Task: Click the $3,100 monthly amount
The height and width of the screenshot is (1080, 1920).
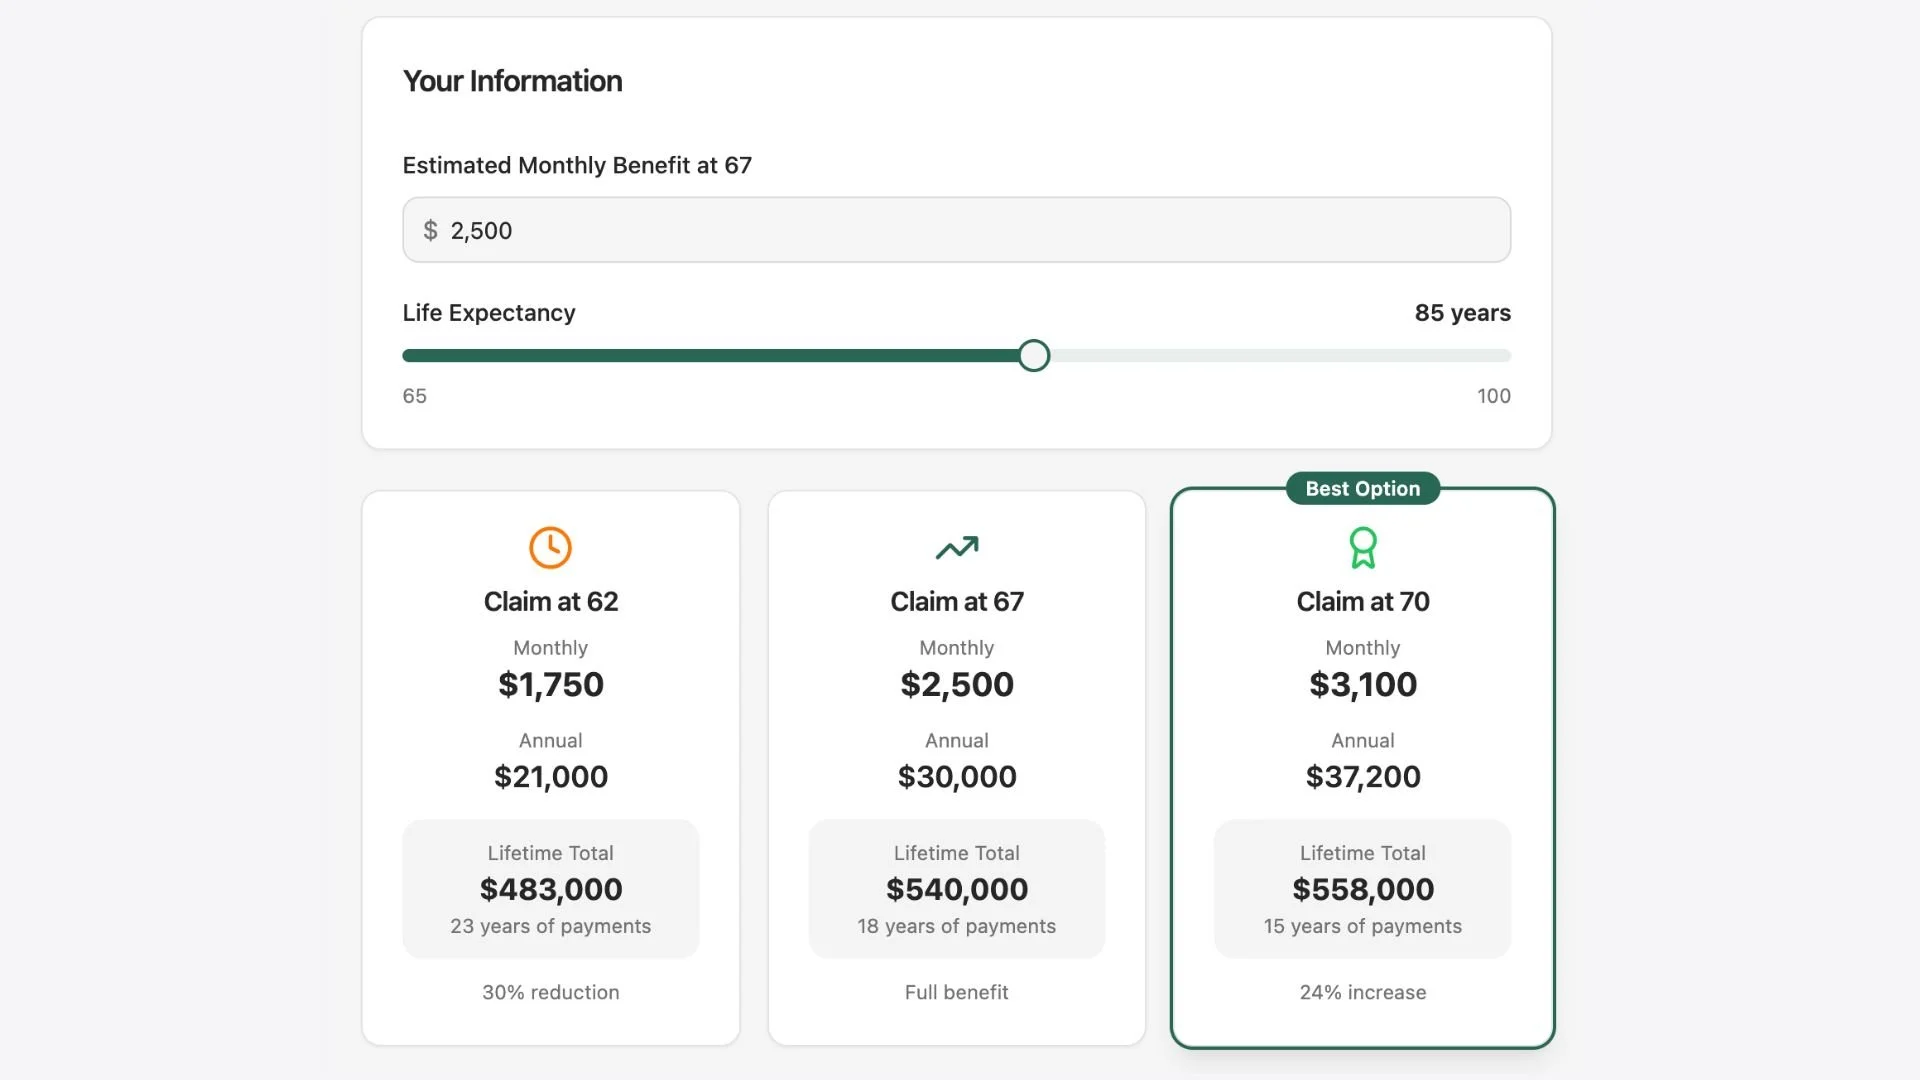Action: tap(1362, 684)
